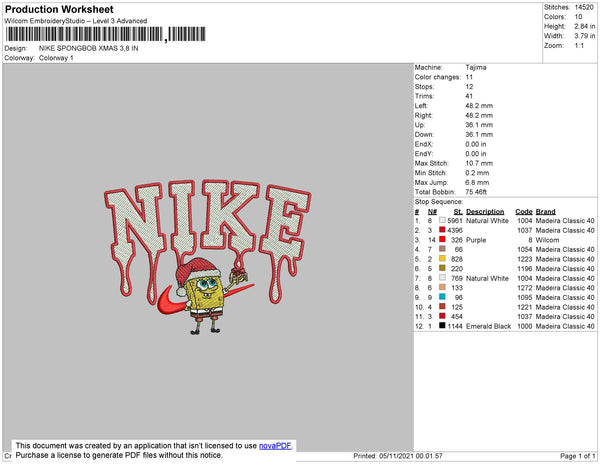Select the Max Stitch value 10.7 mm
The width and height of the screenshot is (600, 464).
point(477,163)
